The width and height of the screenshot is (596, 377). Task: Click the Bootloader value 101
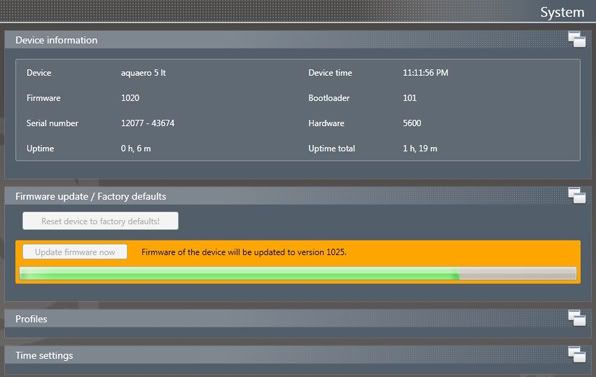click(409, 98)
